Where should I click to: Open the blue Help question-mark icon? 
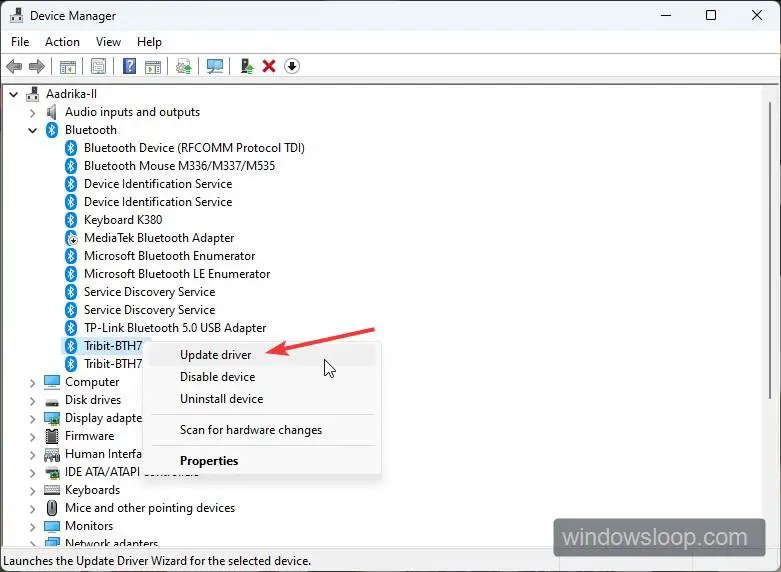pyautogui.click(x=130, y=66)
